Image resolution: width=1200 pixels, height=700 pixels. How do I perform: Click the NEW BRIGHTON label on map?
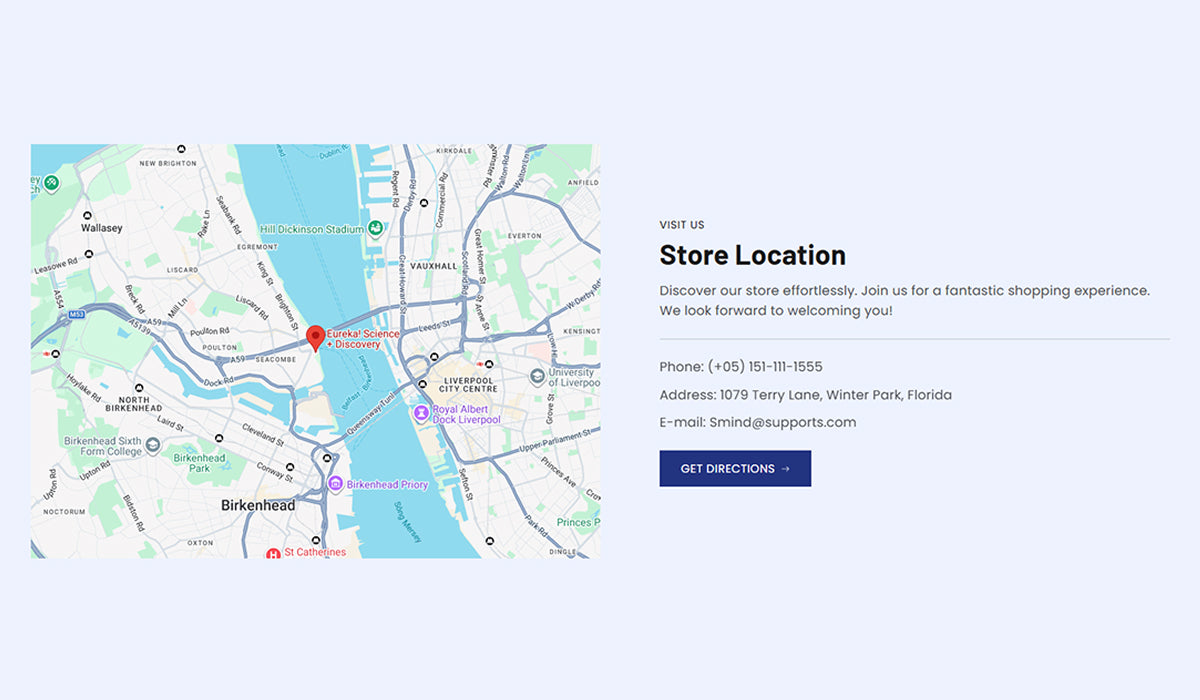pyautogui.click(x=168, y=163)
